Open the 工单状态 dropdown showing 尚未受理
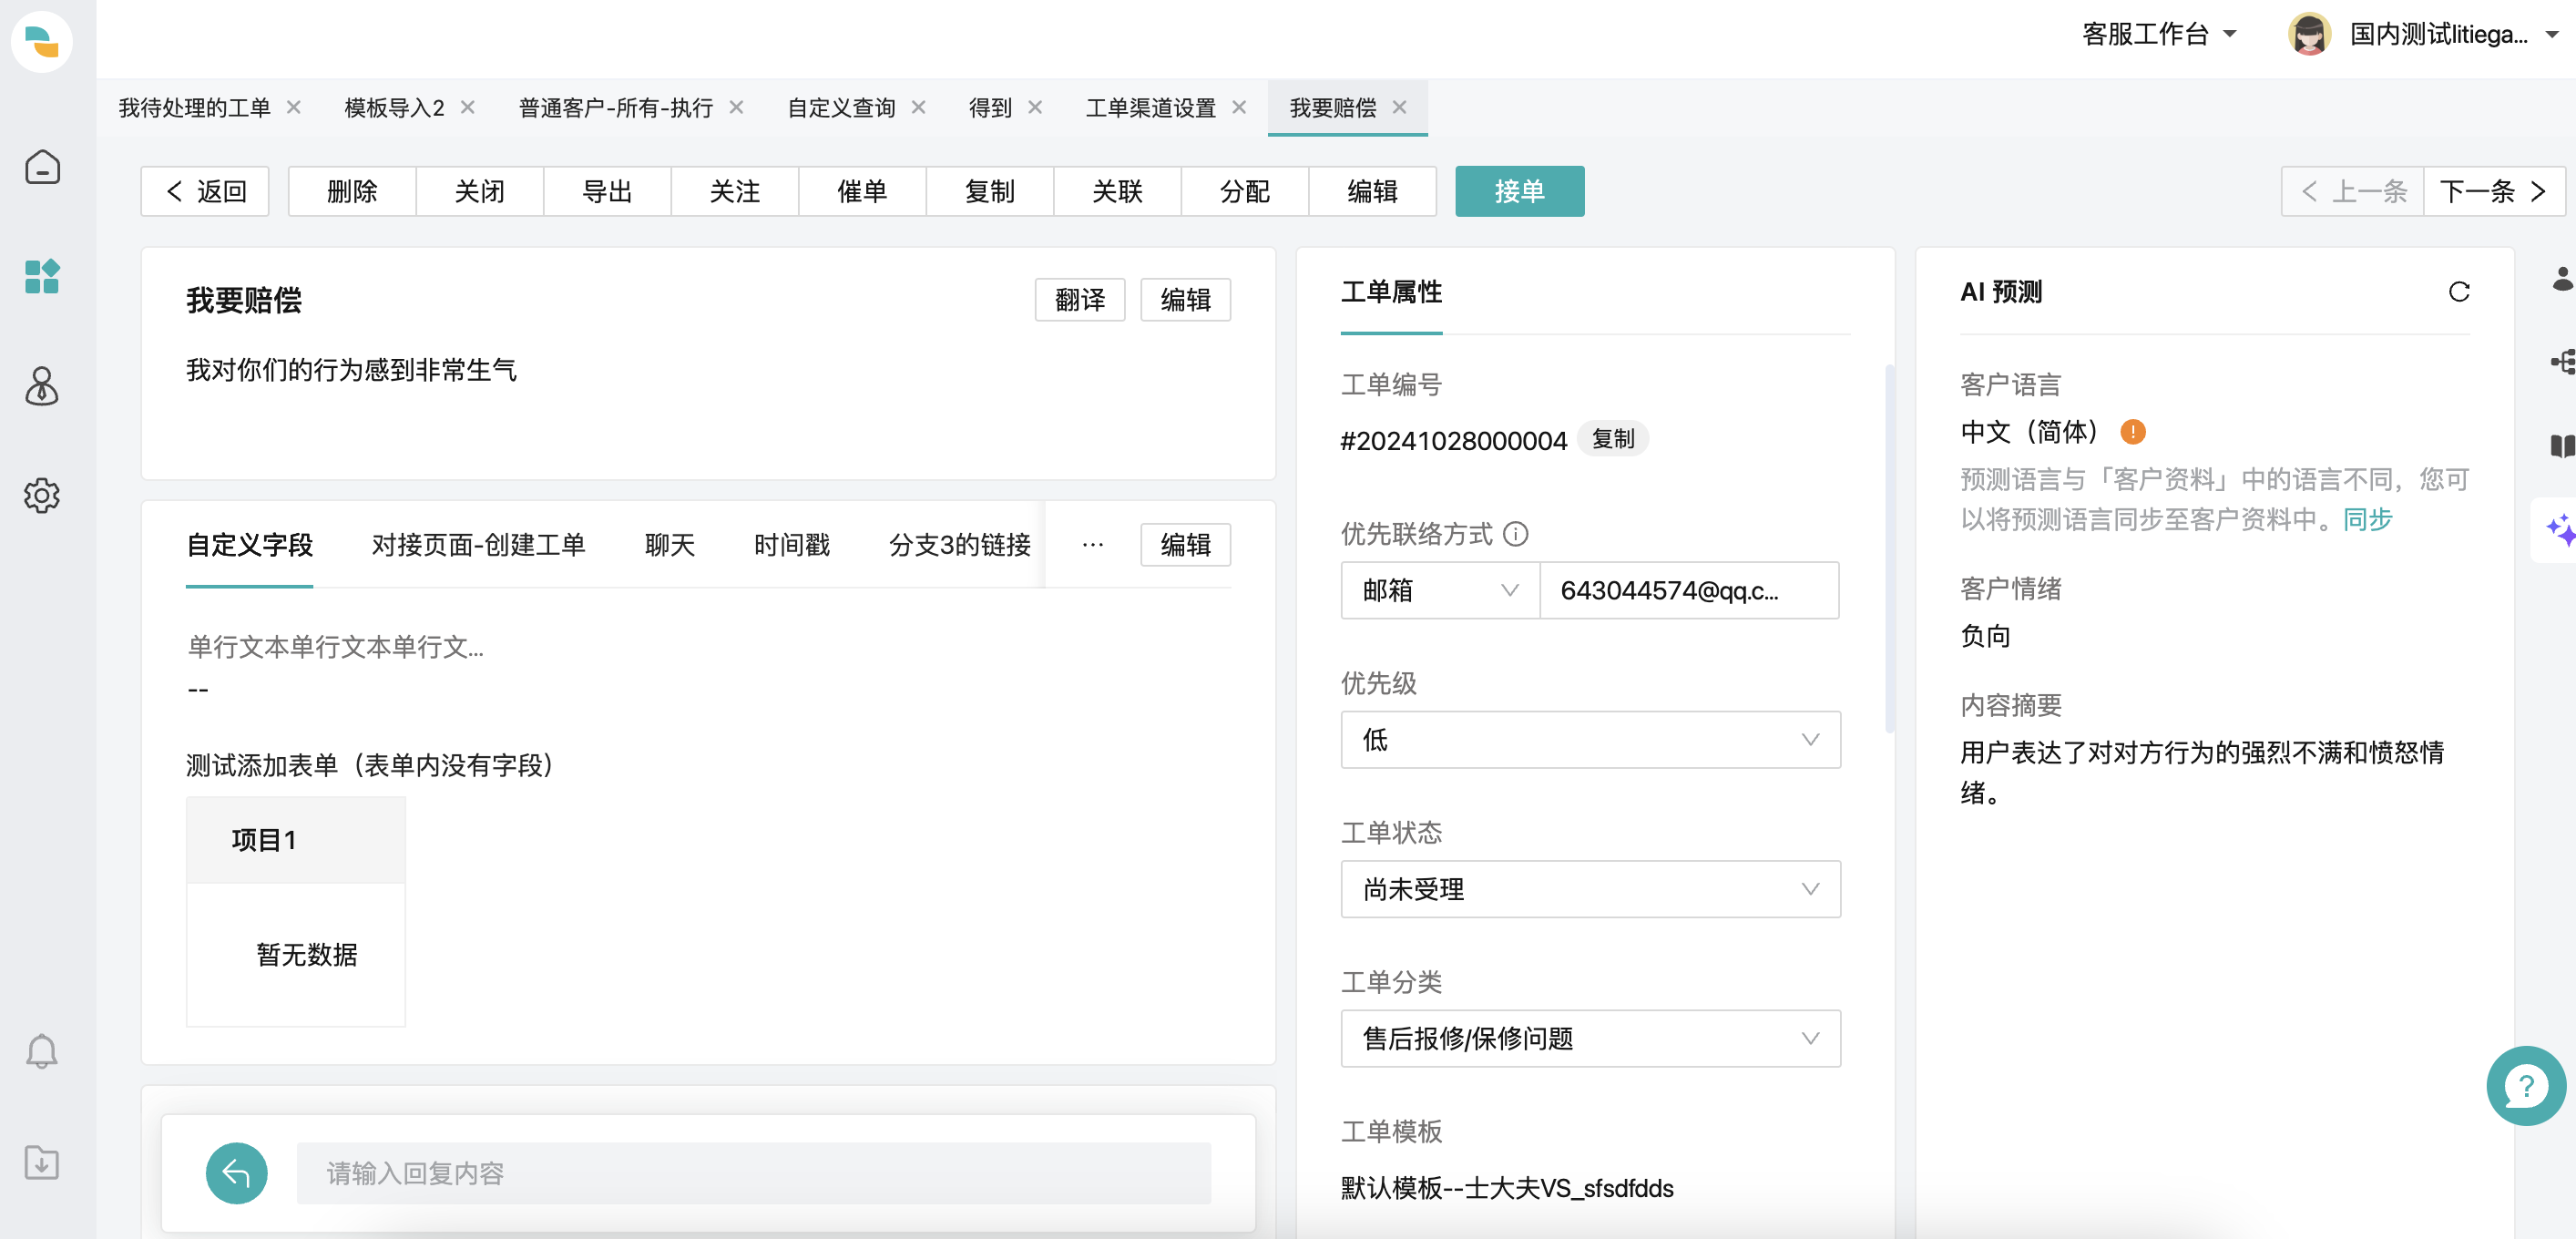Screen dimensions: 2576x1239 (1590, 889)
